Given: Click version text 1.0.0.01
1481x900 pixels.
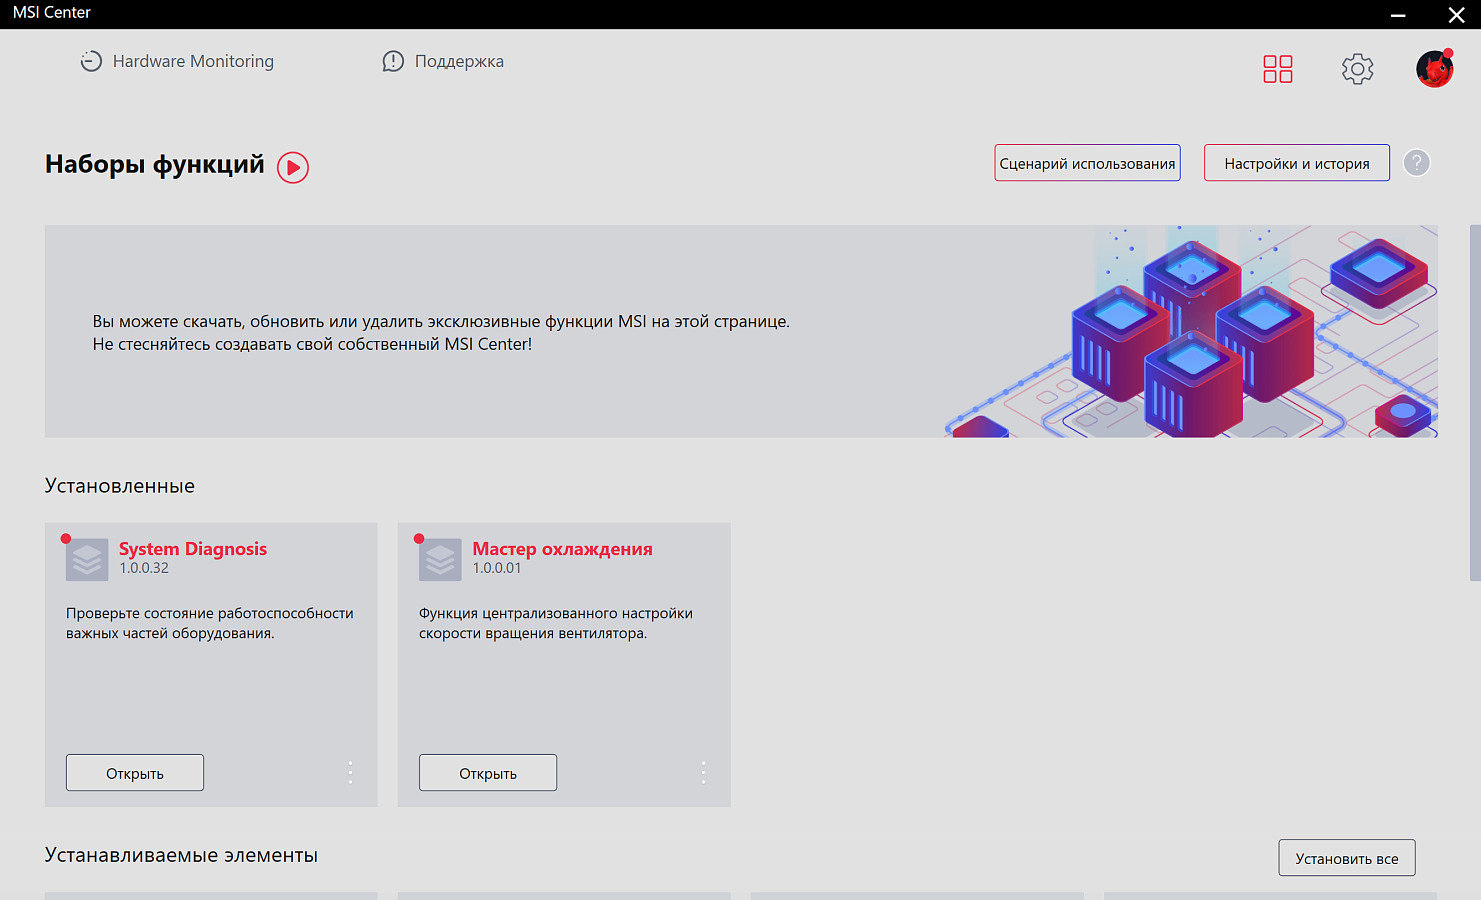Looking at the screenshot, I should click(497, 568).
